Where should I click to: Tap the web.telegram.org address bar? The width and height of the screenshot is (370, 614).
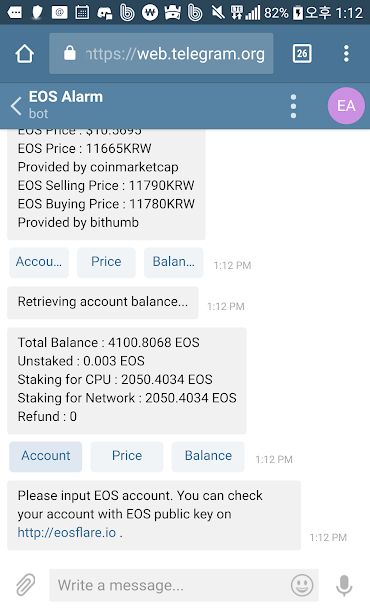161,54
